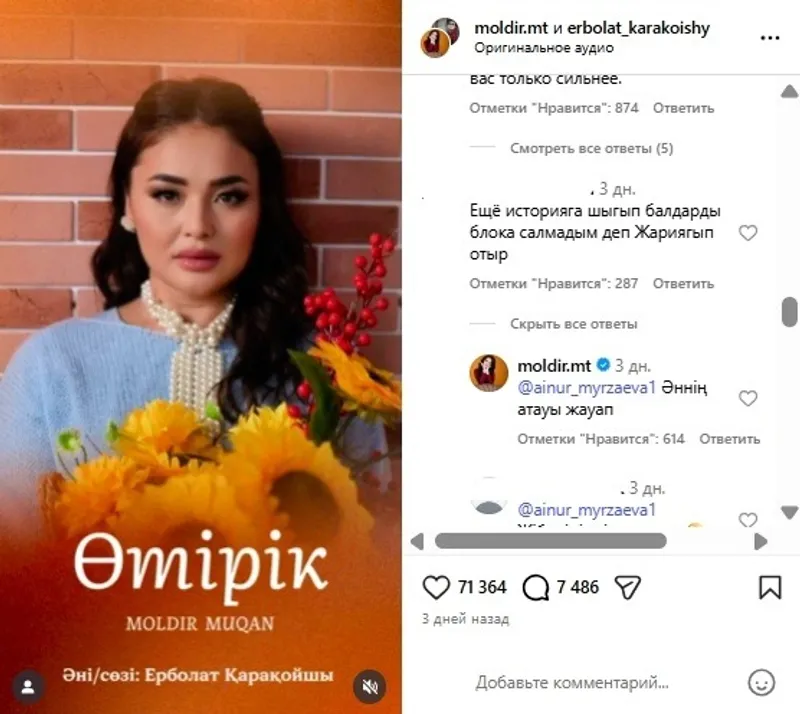Open erbolat_karakoishy profile from header

638,28
